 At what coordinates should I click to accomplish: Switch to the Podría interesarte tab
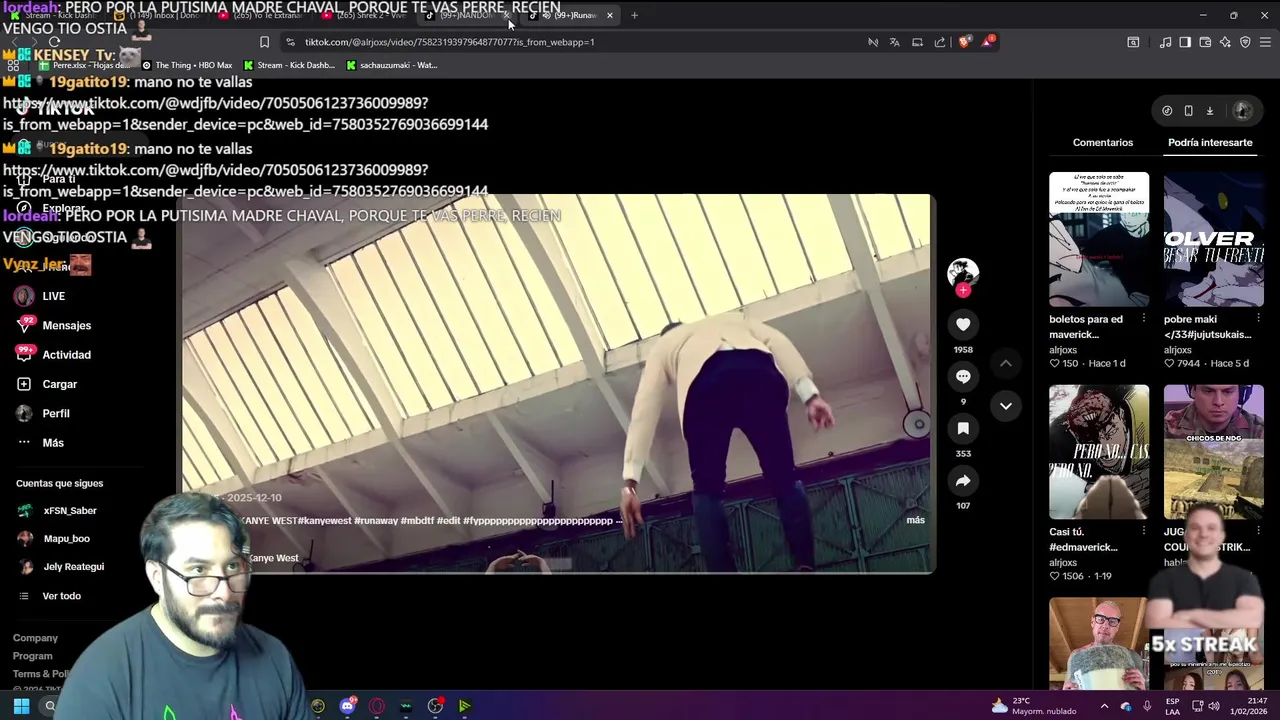(x=1210, y=143)
